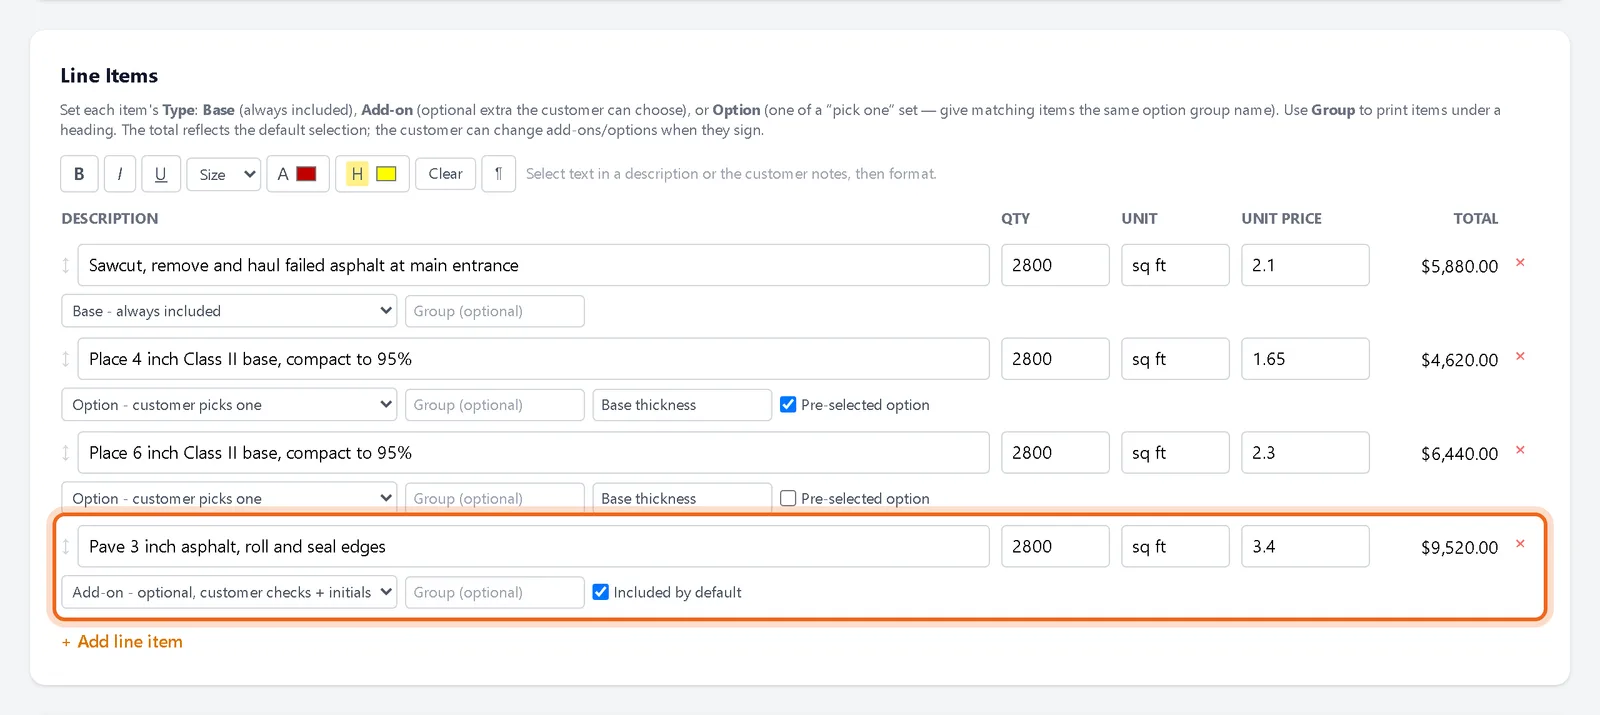The height and width of the screenshot is (715, 1600).
Task: Click Add line item link
Action: click(x=122, y=642)
